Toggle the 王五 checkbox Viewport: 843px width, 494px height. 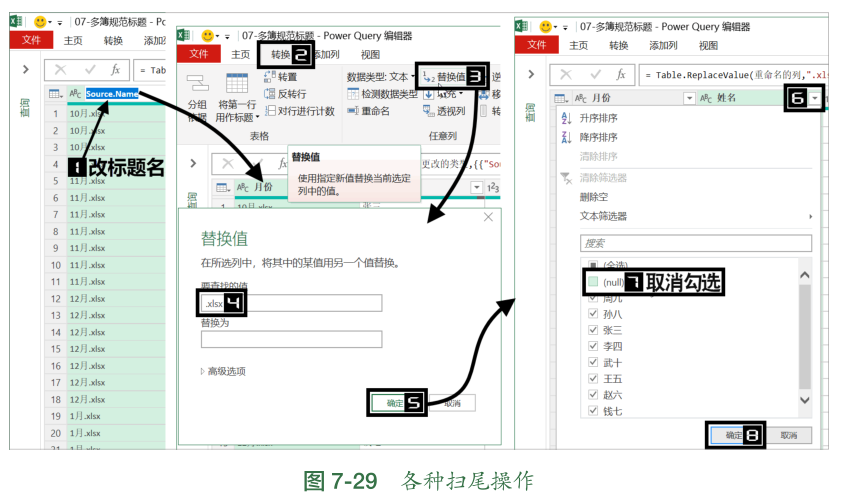(593, 378)
